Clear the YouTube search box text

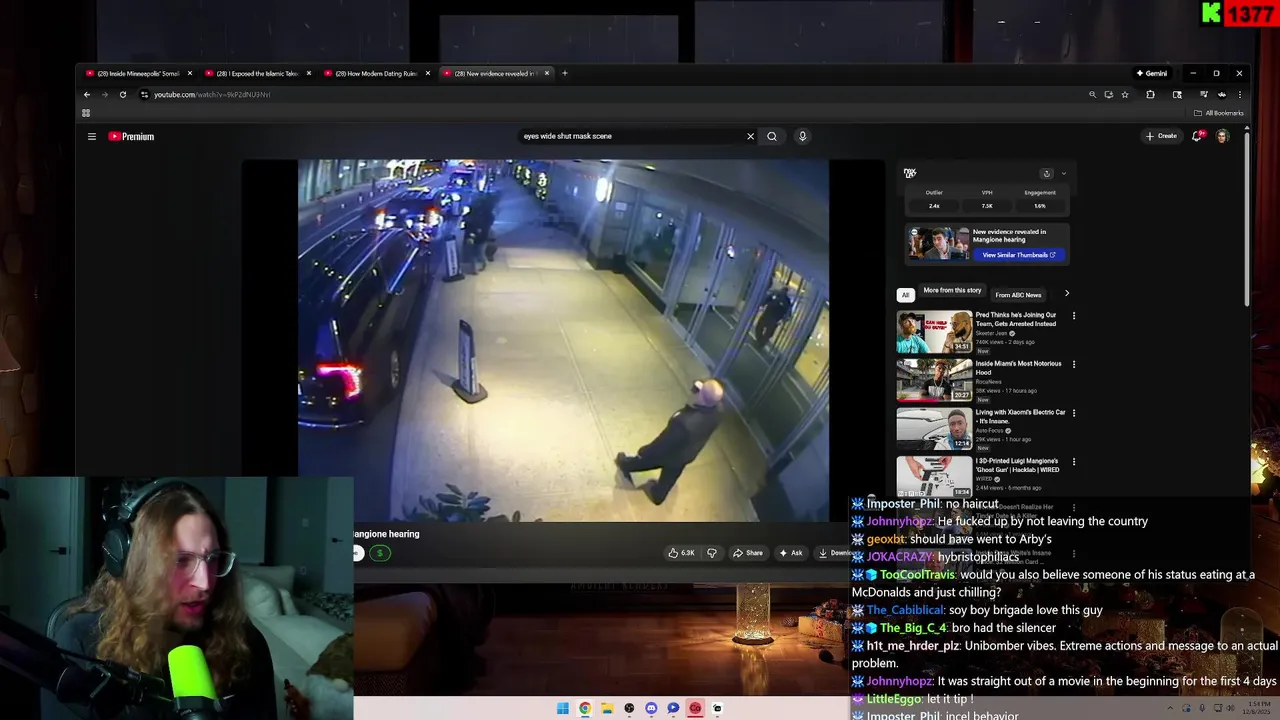750,136
